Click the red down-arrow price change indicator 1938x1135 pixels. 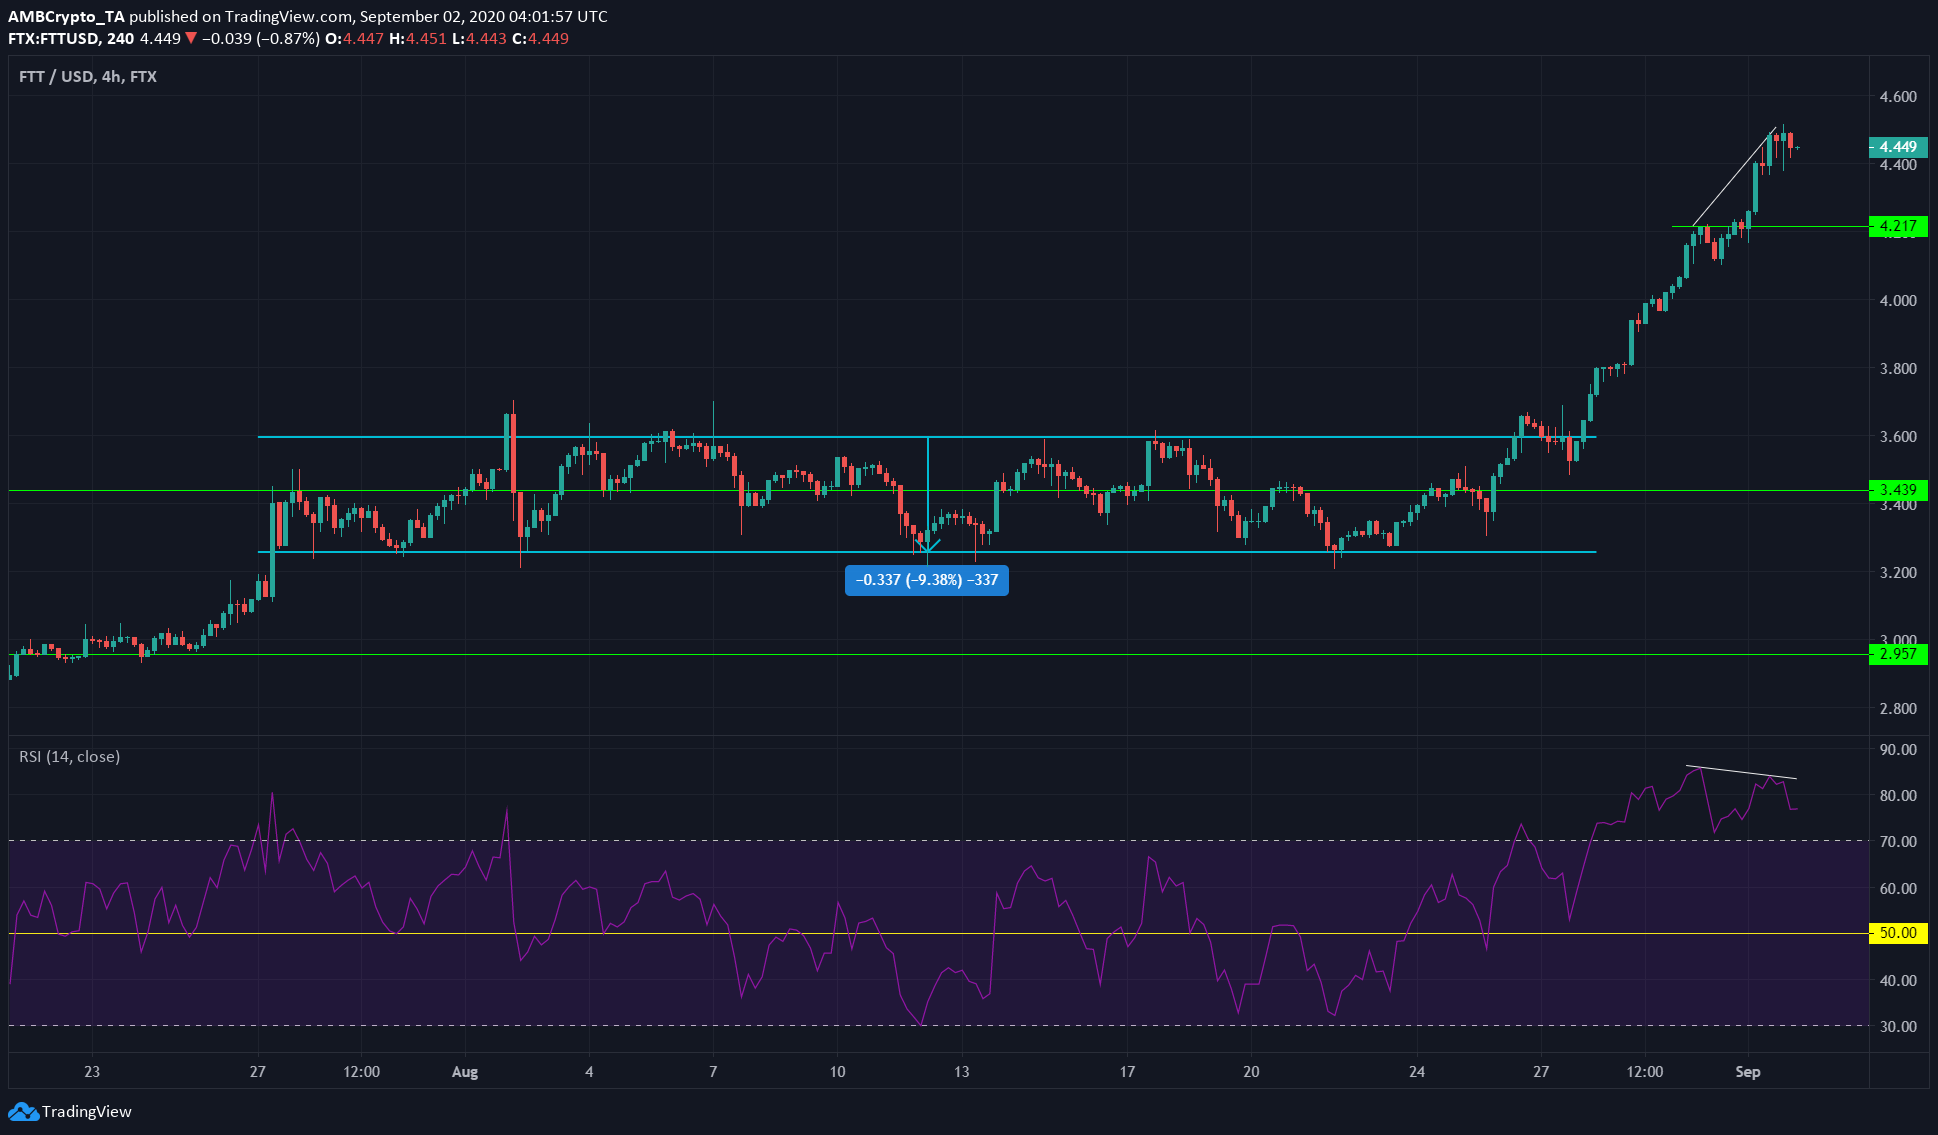pos(191,39)
